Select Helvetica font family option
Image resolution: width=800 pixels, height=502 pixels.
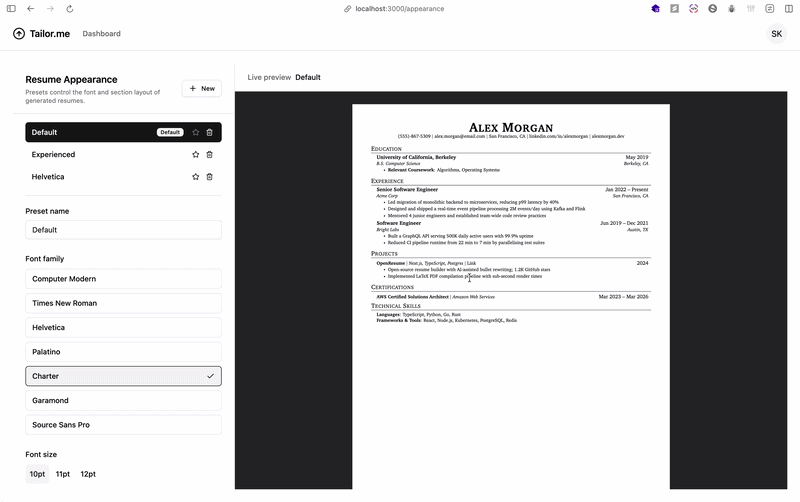click(x=123, y=328)
